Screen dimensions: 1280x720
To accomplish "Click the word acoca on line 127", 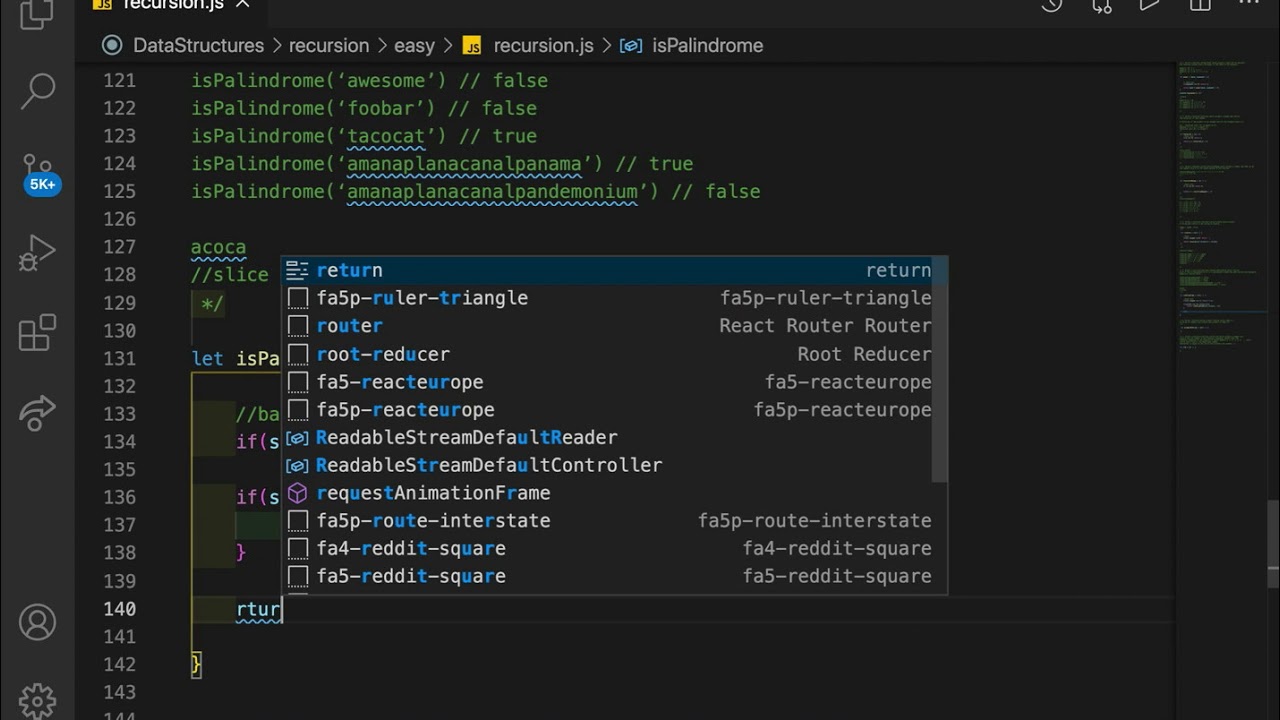I will click(x=218, y=248).
